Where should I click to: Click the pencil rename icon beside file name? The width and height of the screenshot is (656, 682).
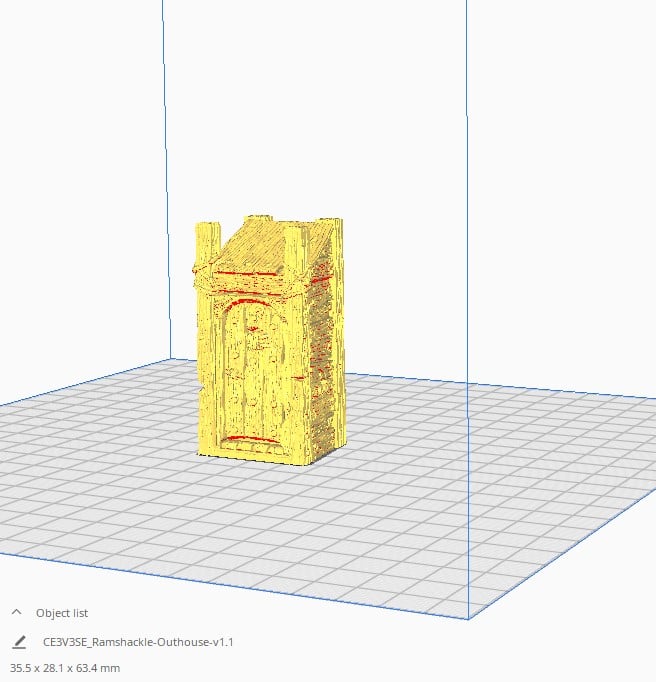19,642
